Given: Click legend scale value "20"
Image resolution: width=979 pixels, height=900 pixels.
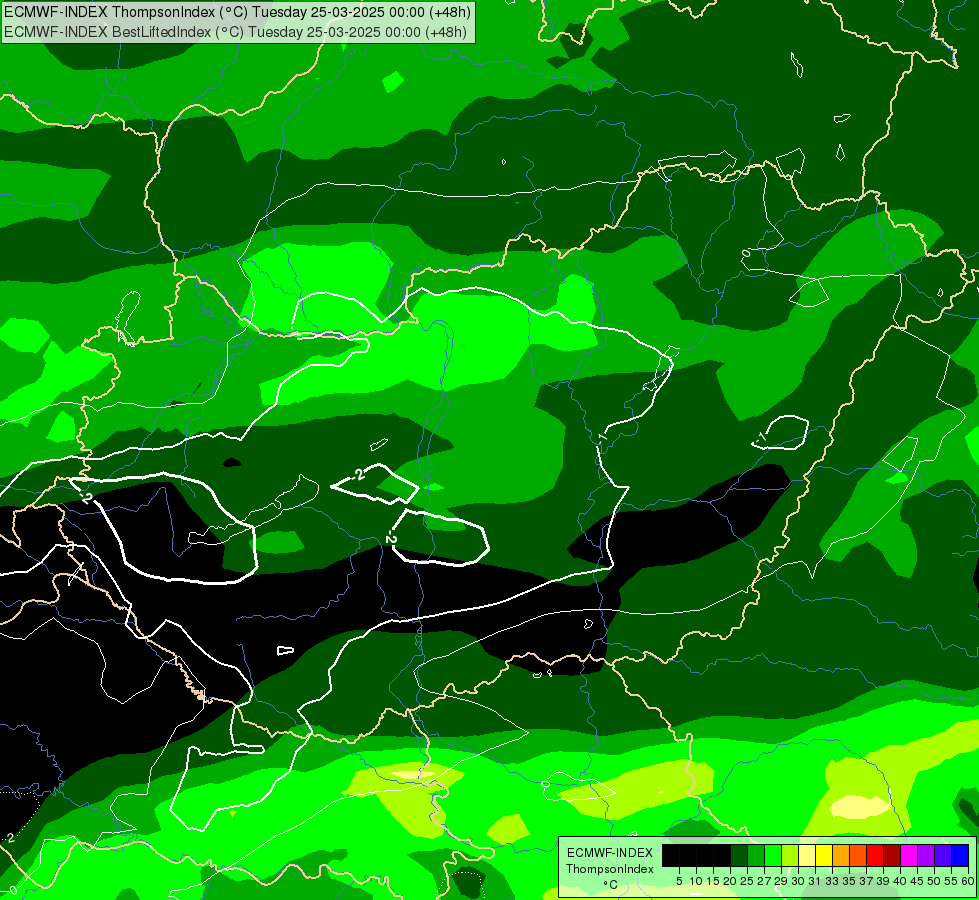Looking at the screenshot, I should pos(731,881).
